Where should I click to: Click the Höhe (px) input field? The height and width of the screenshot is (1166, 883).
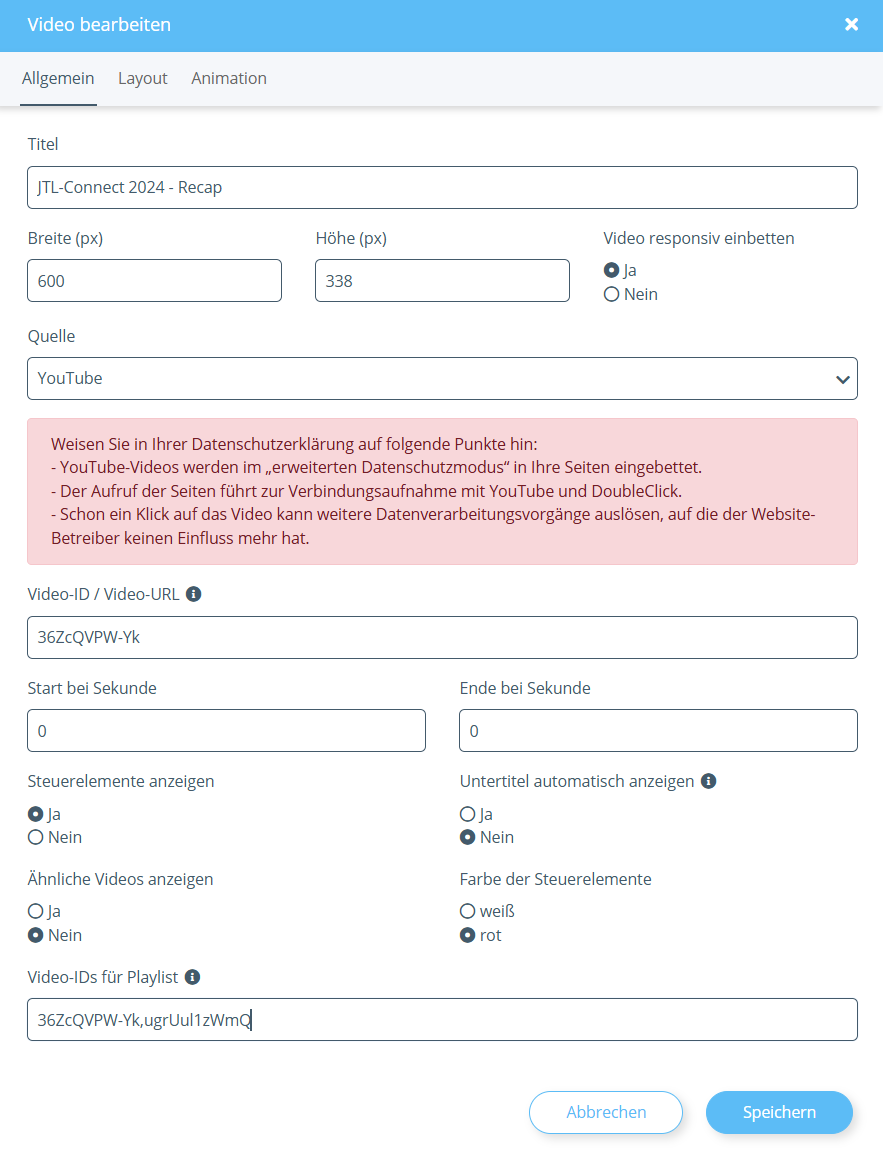(x=442, y=281)
